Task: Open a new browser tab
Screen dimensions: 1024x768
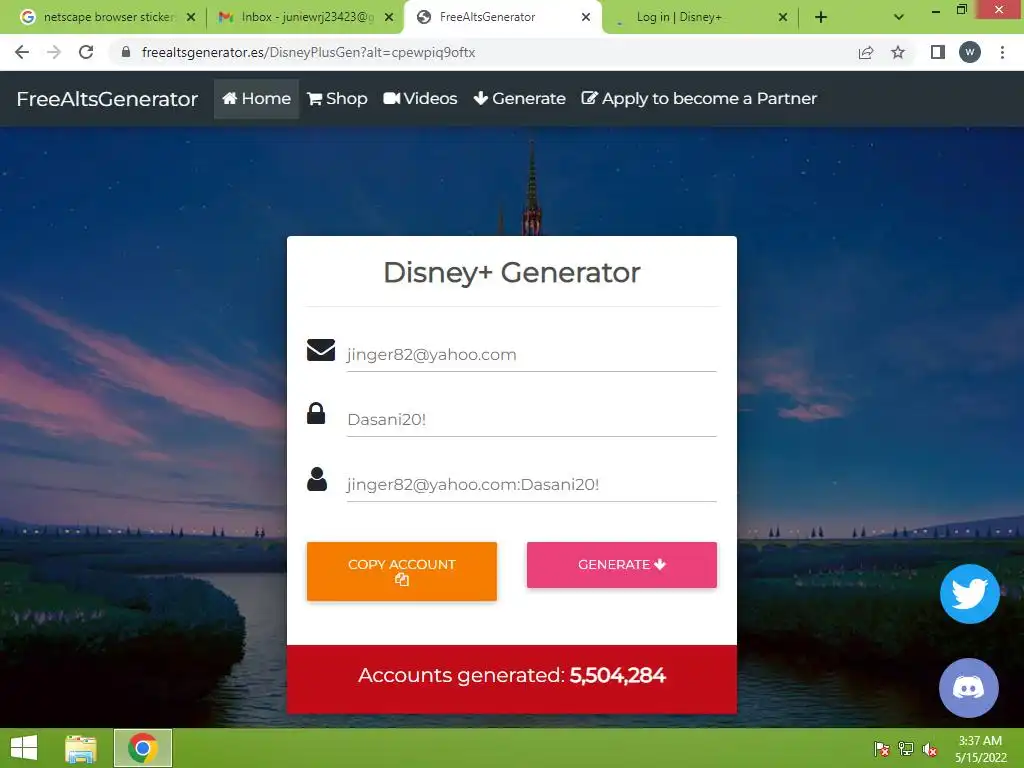Action: coord(821,18)
